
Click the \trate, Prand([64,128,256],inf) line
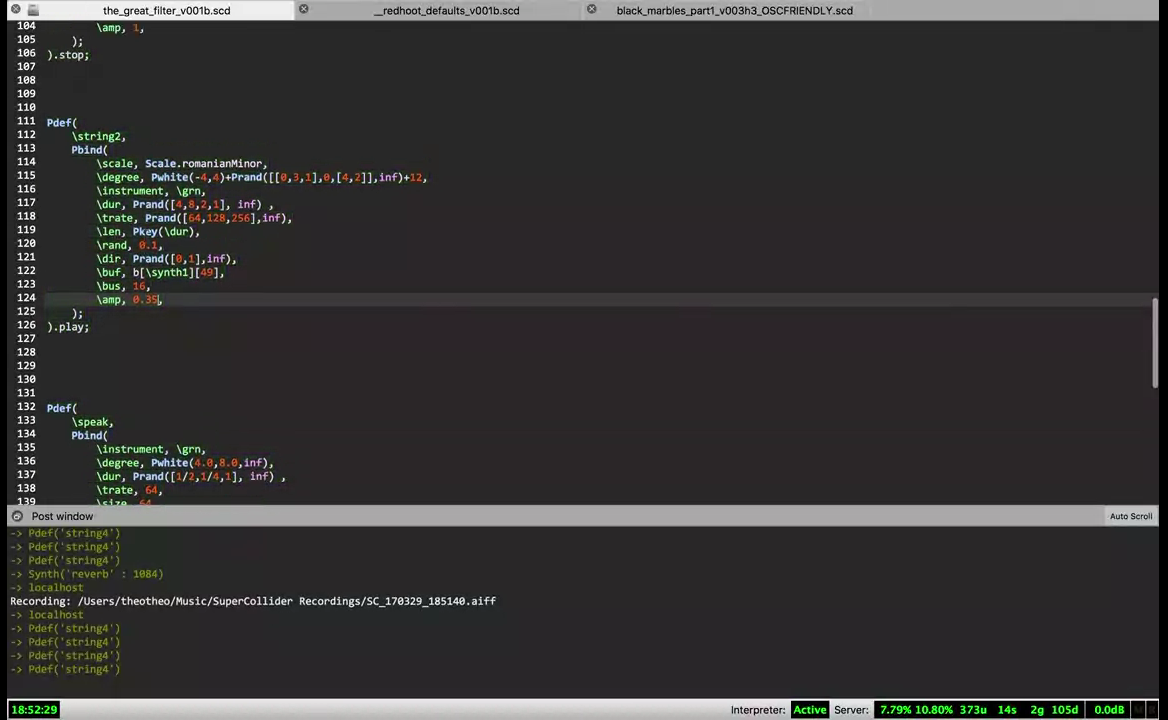[194, 217]
